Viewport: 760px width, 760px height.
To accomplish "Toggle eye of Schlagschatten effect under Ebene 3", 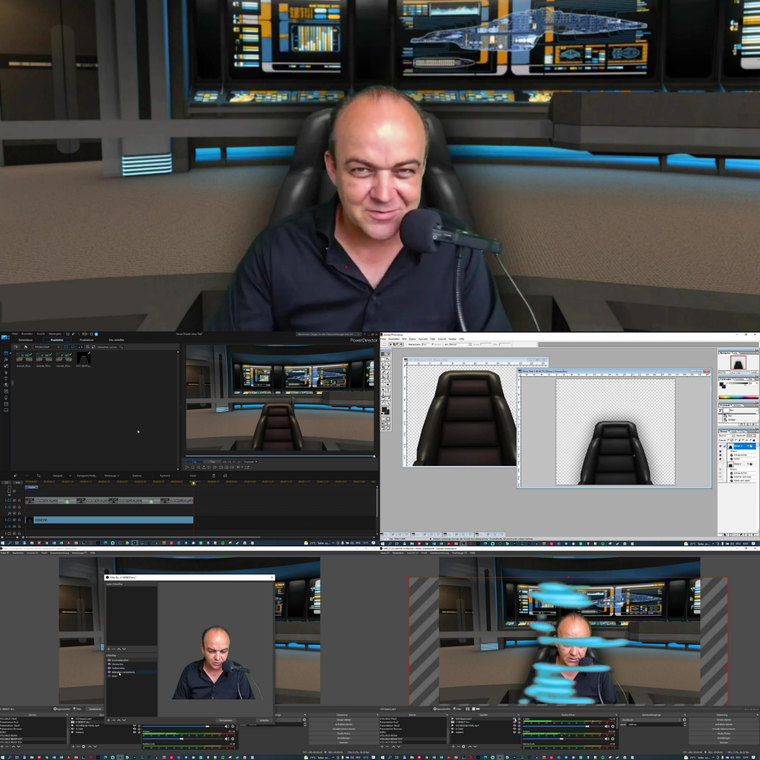I will 720,455.
